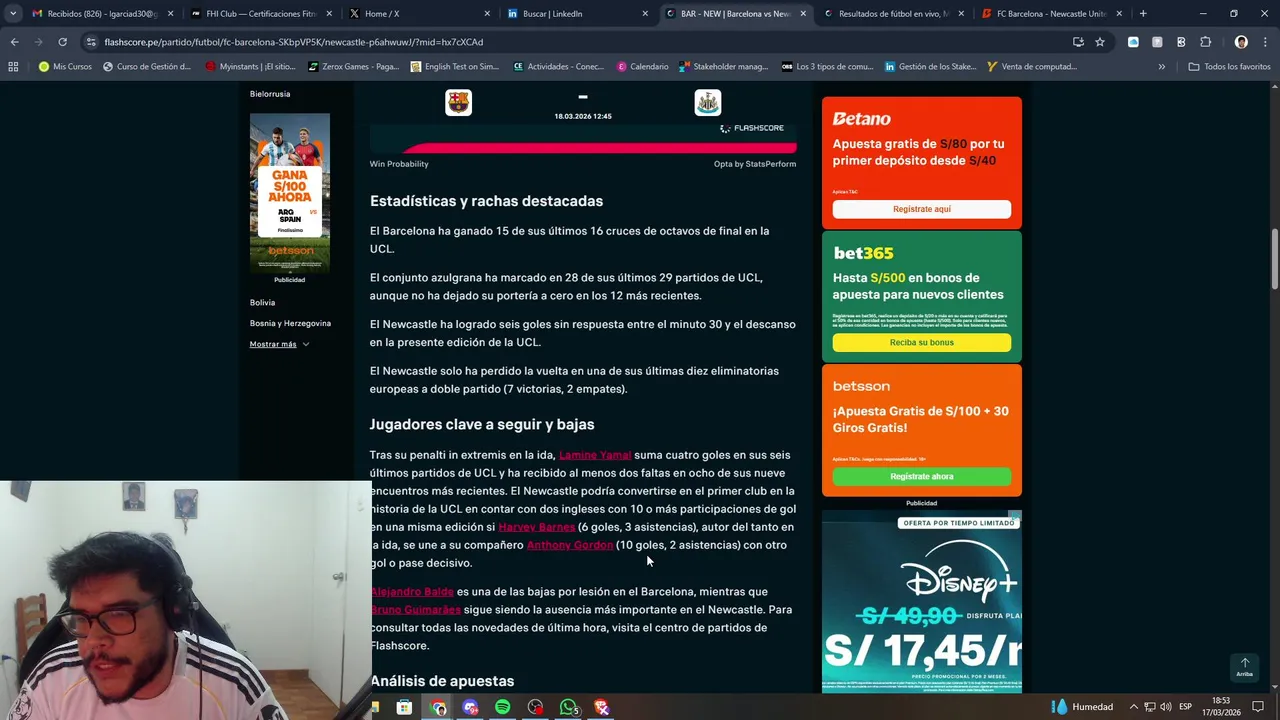
Task: Open English Test on Sim bookmark
Action: [455, 67]
